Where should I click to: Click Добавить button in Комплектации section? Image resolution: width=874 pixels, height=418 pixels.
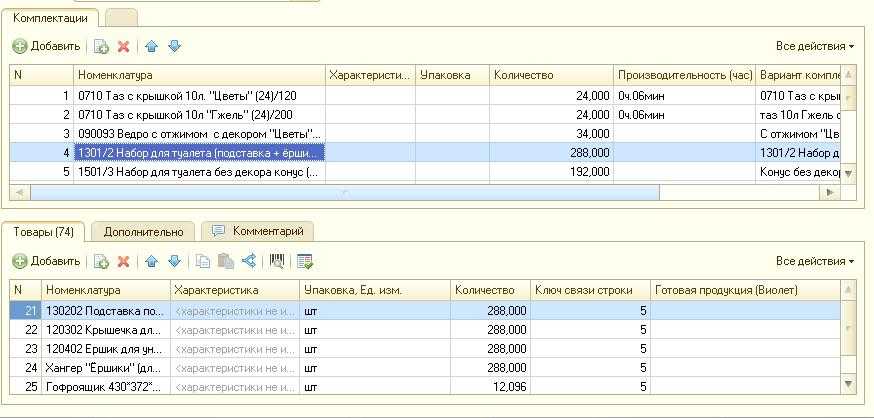(x=47, y=46)
